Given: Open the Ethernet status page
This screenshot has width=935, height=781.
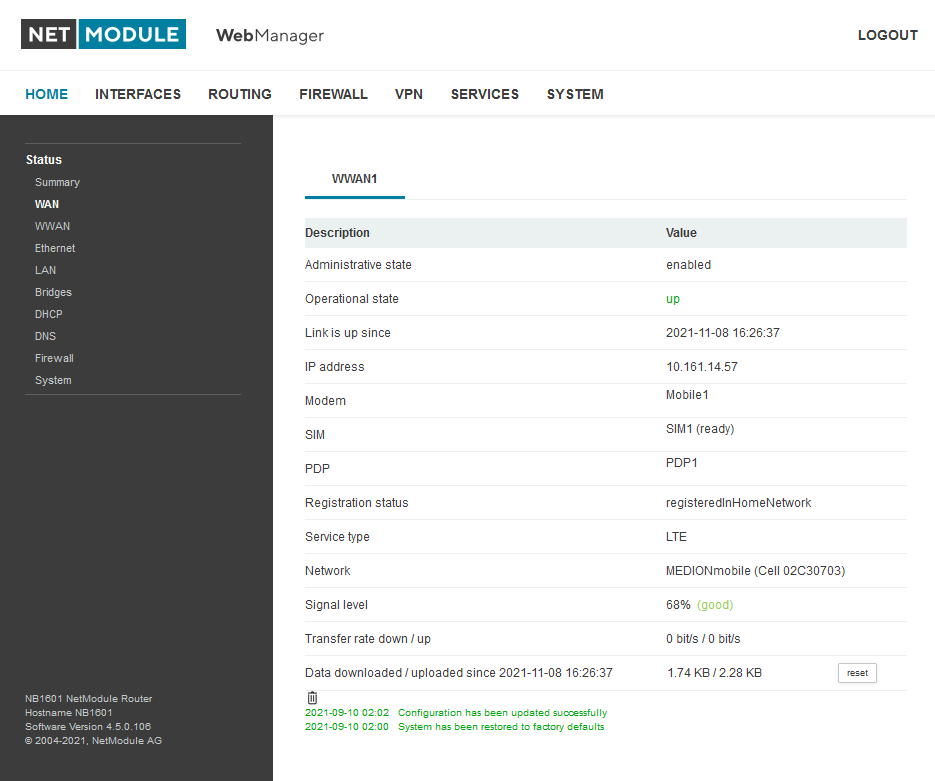Looking at the screenshot, I should pos(55,248).
